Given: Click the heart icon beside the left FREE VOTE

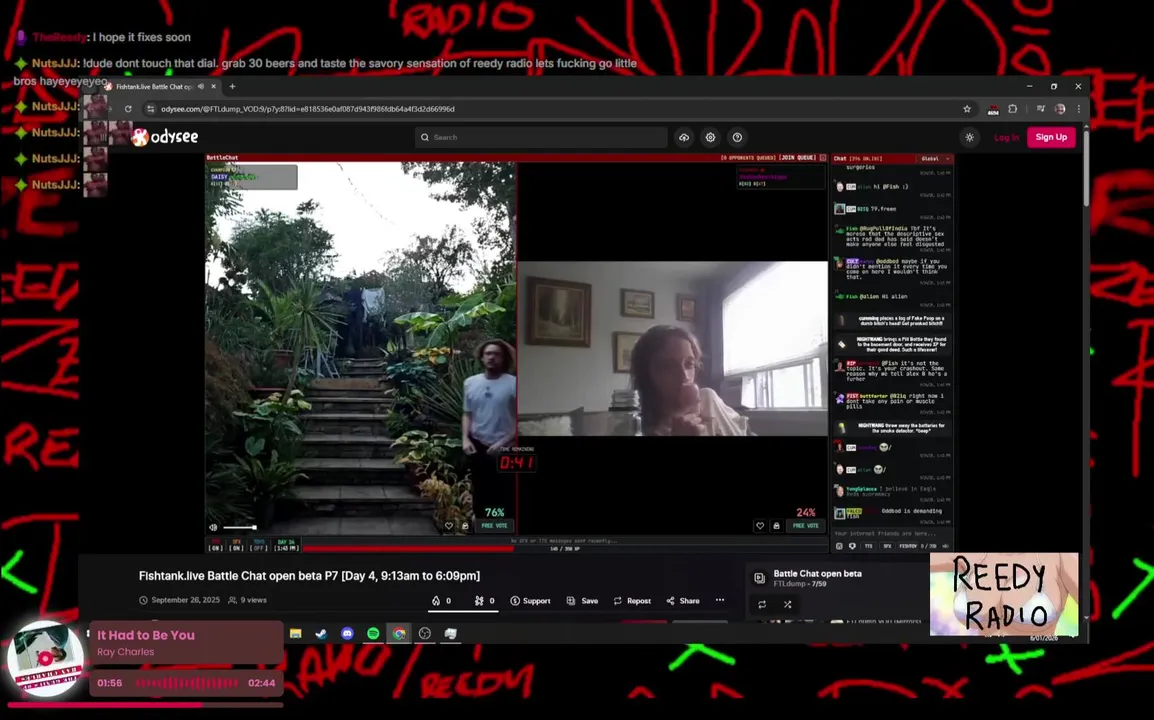Looking at the screenshot, I should [449, 526].
